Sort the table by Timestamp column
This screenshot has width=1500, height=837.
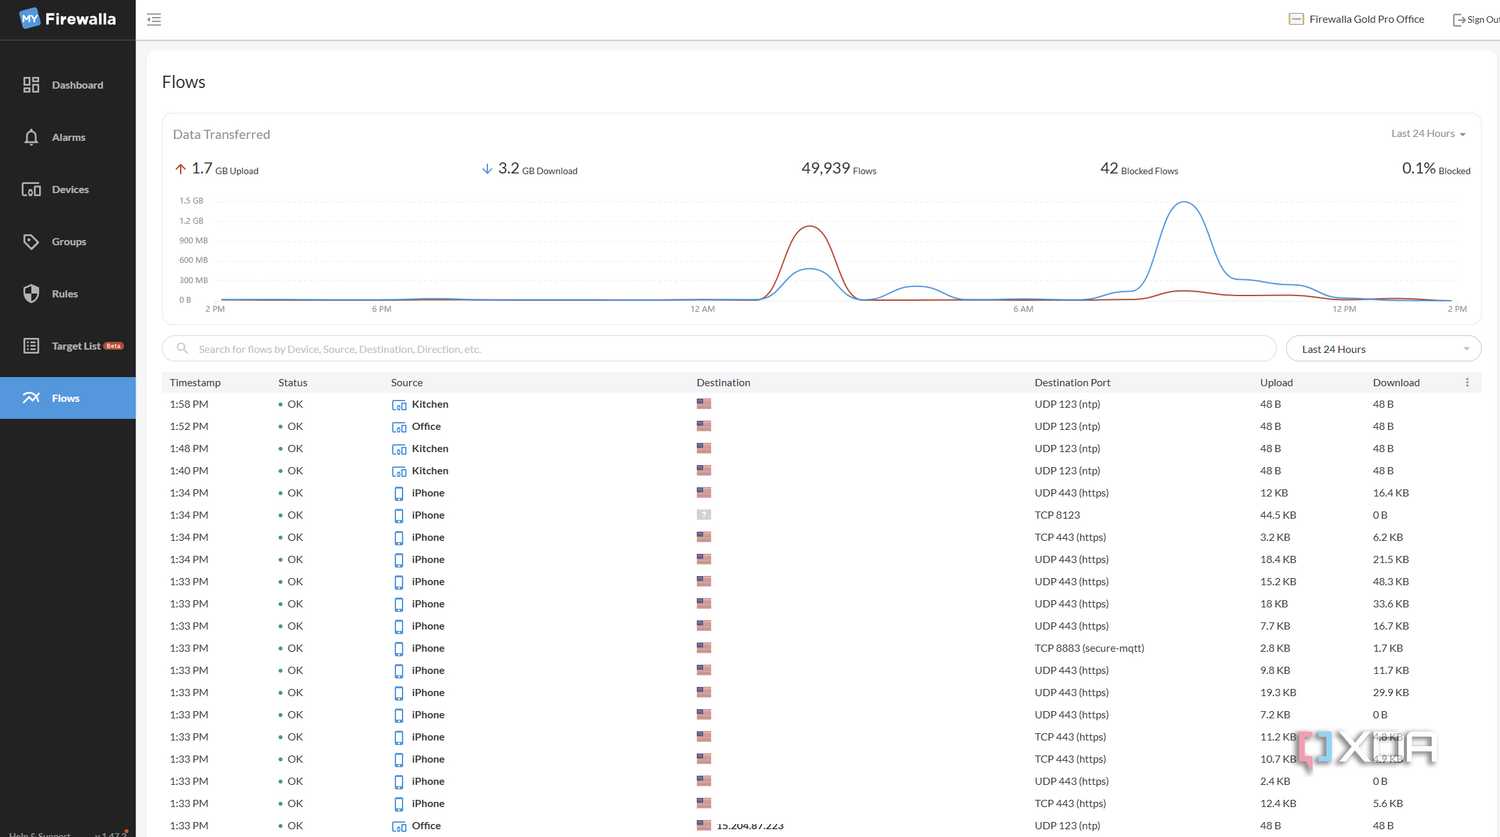click(x=195, y=383)
